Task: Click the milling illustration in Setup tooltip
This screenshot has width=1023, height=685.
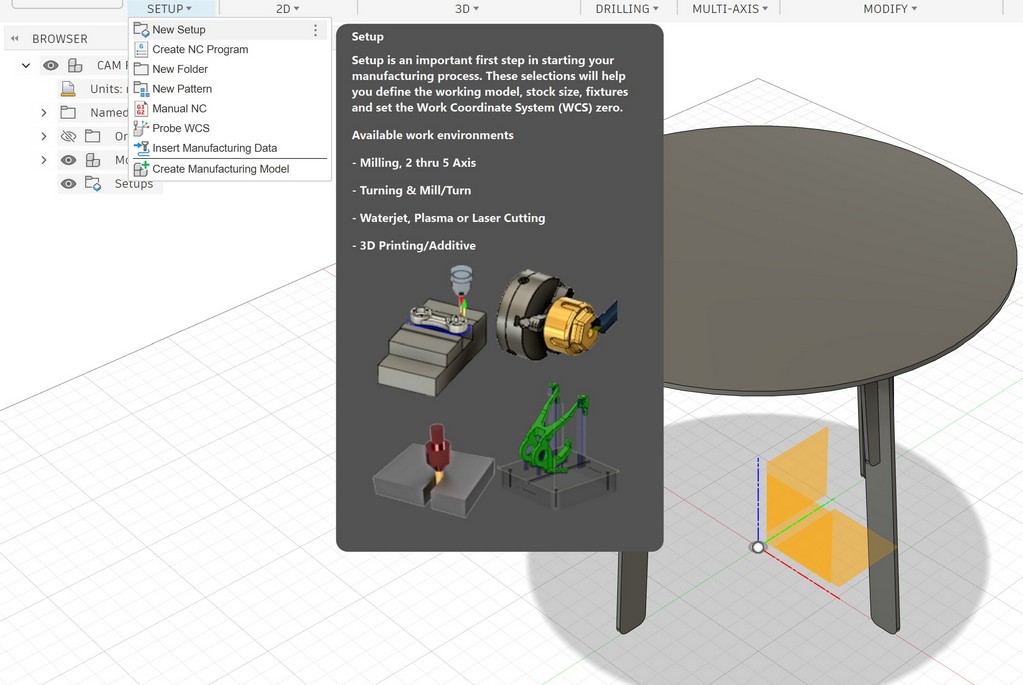Action: click(x=432, y=329)
